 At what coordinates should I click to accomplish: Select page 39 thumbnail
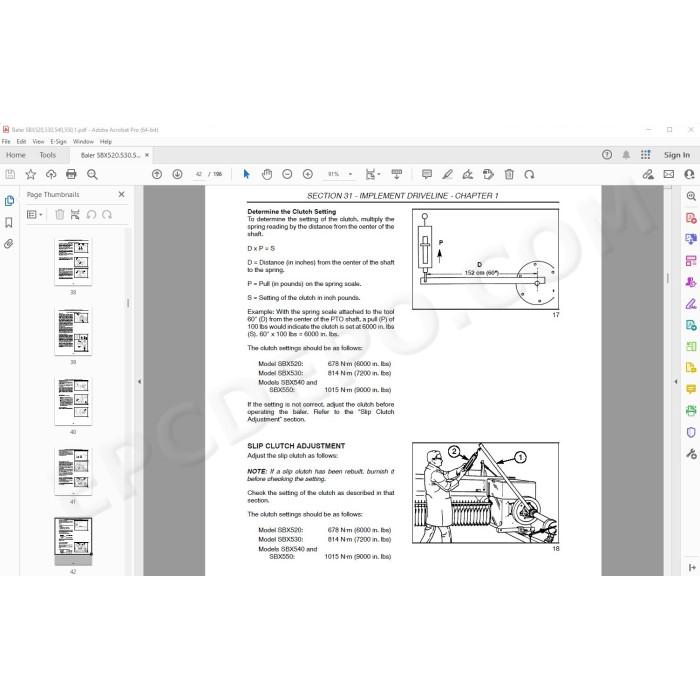[73, 332]
